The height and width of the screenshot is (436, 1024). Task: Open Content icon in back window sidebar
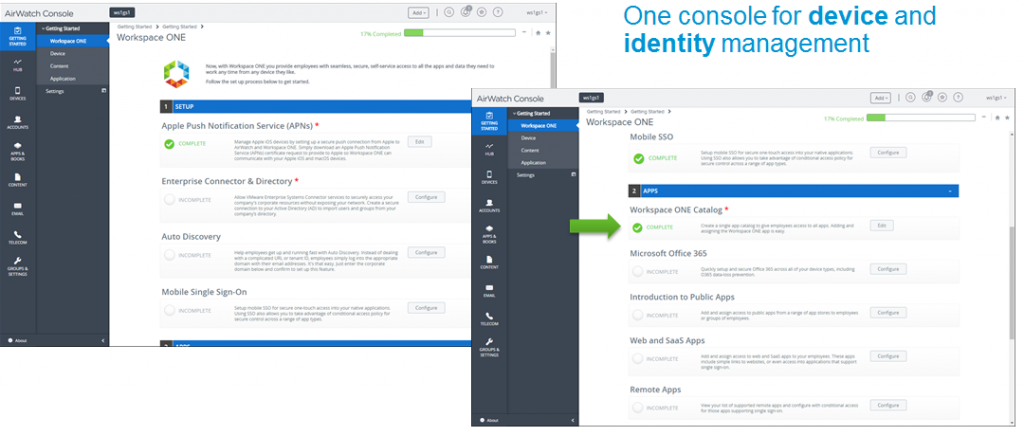[x=18, y=180]
